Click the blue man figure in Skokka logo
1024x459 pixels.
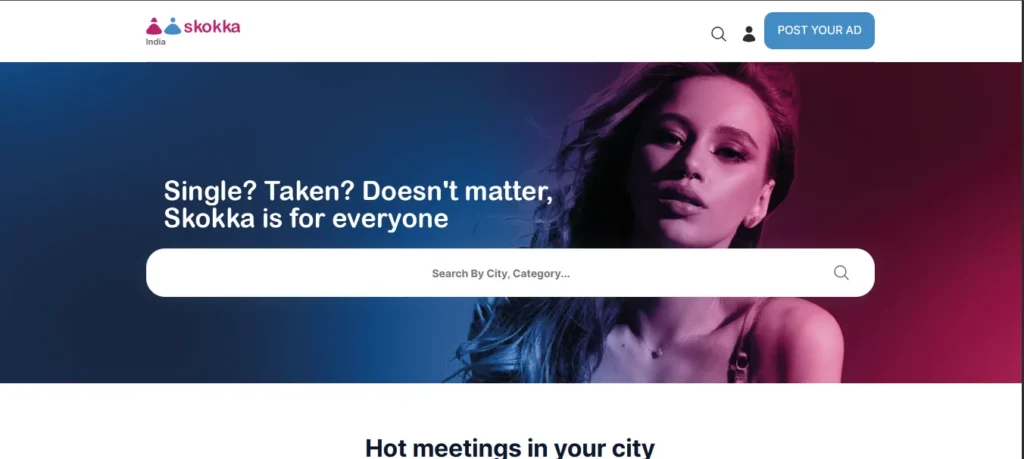point(172,26)
